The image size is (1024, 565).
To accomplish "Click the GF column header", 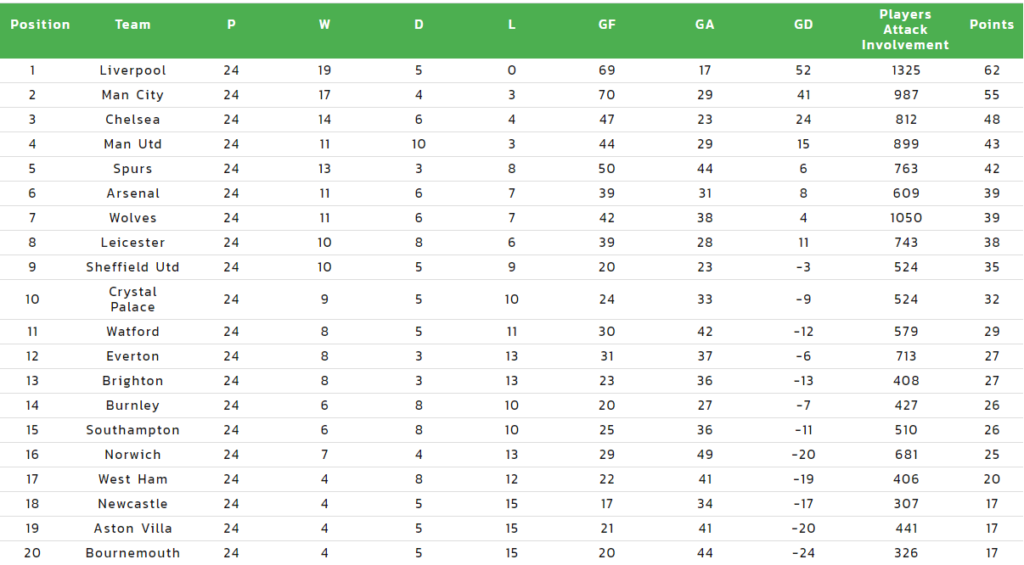I will click(607, 25).
